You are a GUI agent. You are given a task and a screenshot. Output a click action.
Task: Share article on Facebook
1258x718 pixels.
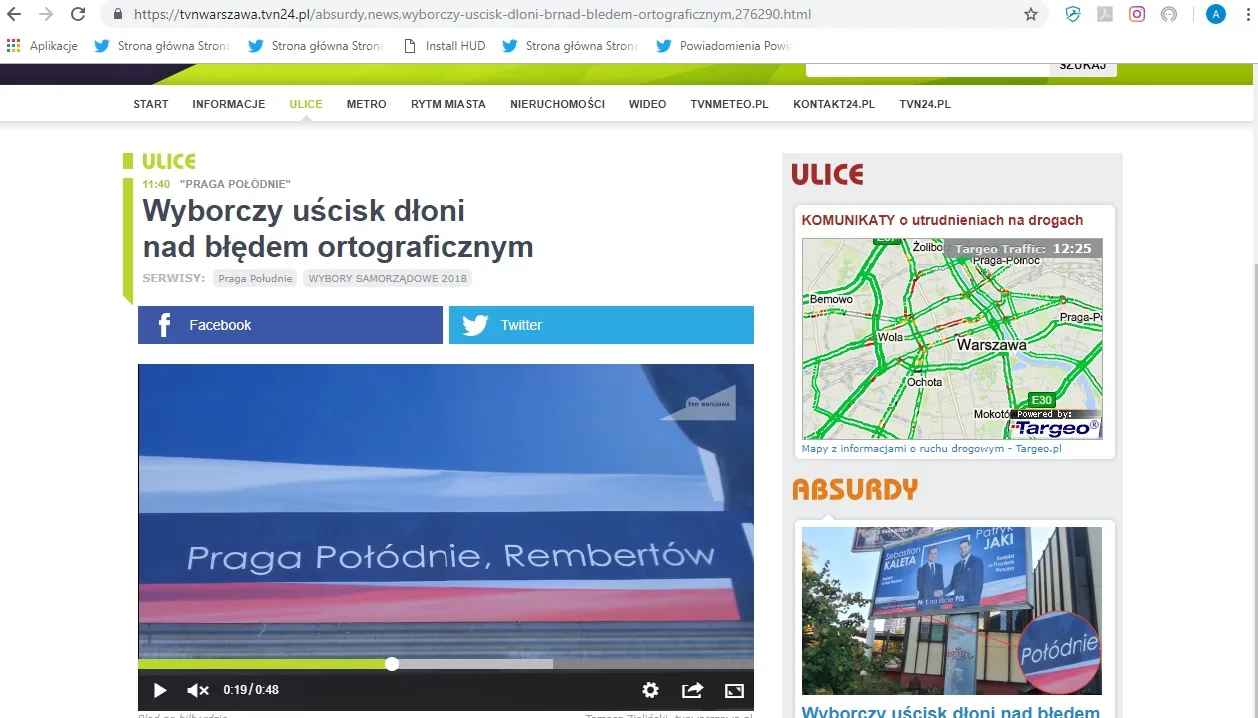click(x=290, y=325)
